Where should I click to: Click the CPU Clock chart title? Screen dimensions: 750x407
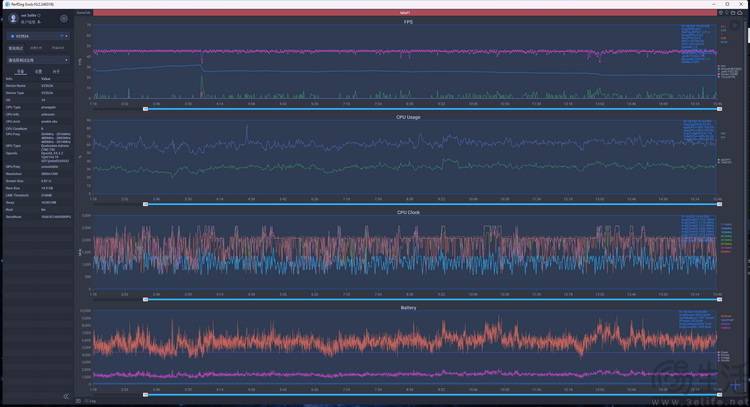[x=408, y=212]
